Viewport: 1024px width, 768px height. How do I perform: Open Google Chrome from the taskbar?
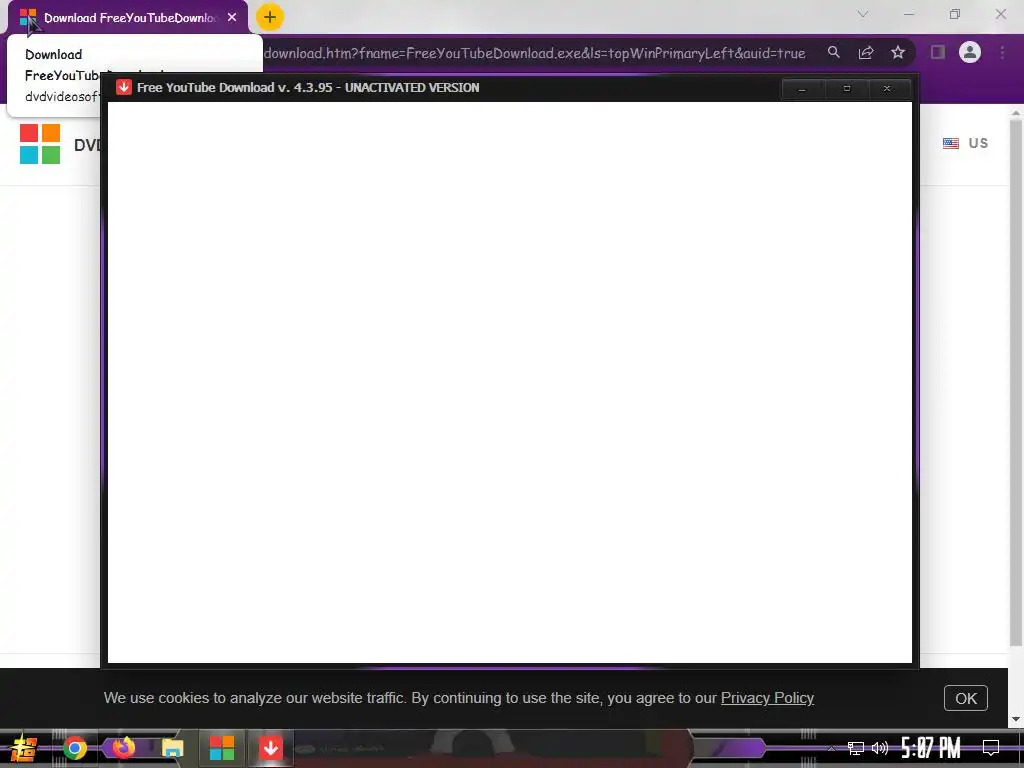[74, 748]
